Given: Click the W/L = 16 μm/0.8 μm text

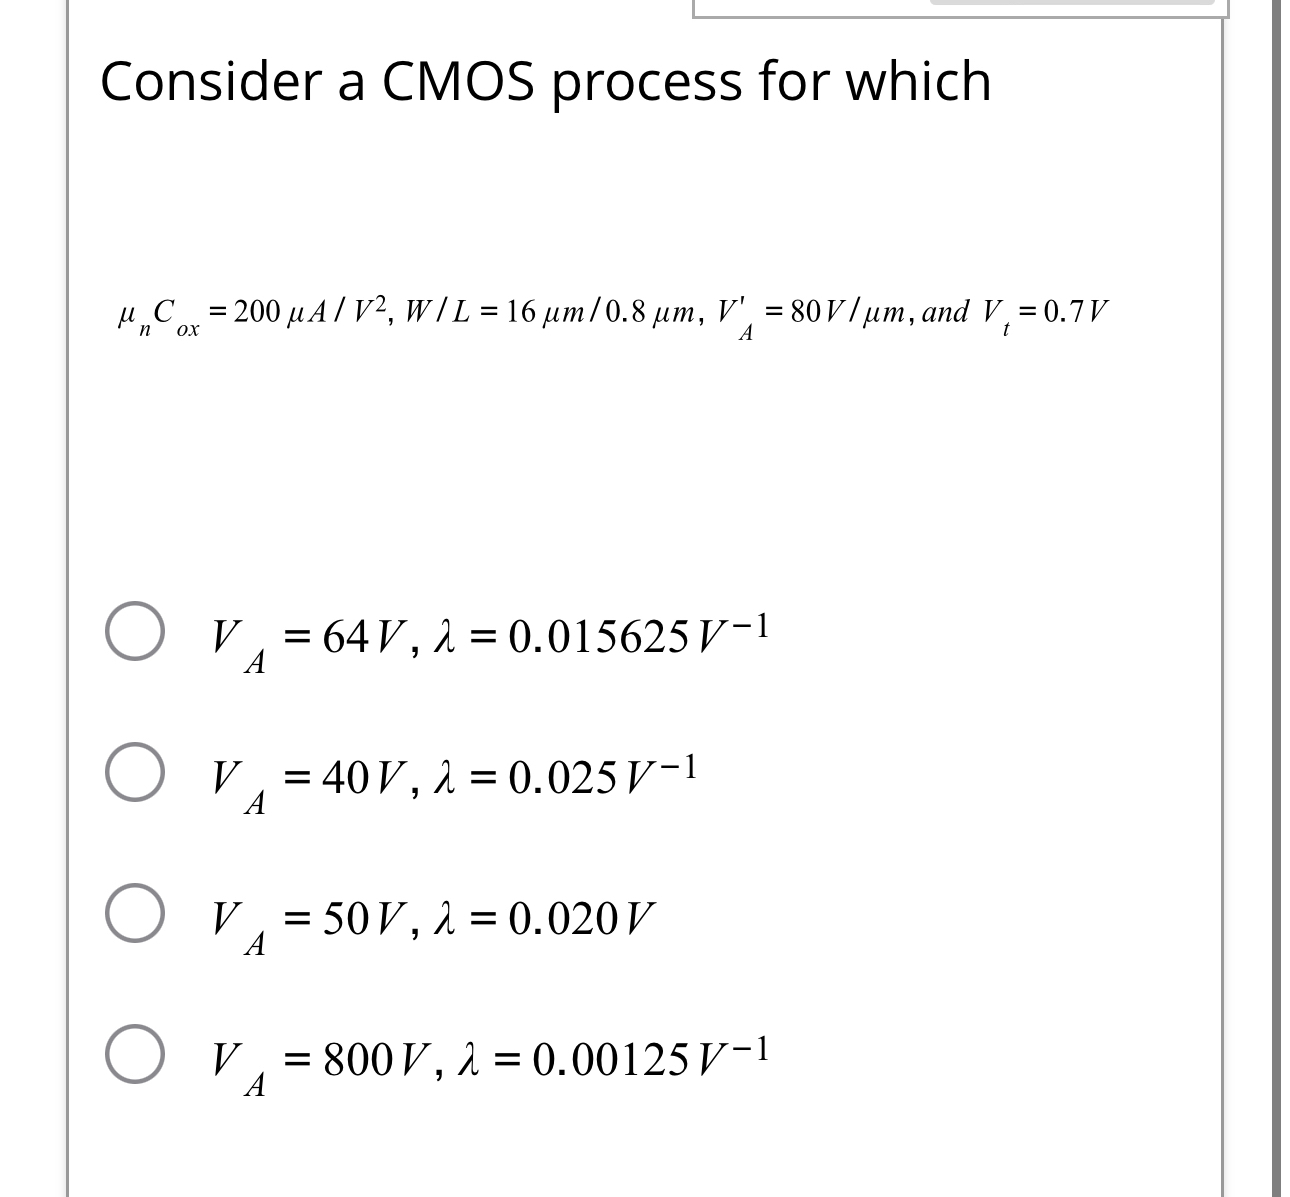Looking at the screenshot, I should 550,312.
